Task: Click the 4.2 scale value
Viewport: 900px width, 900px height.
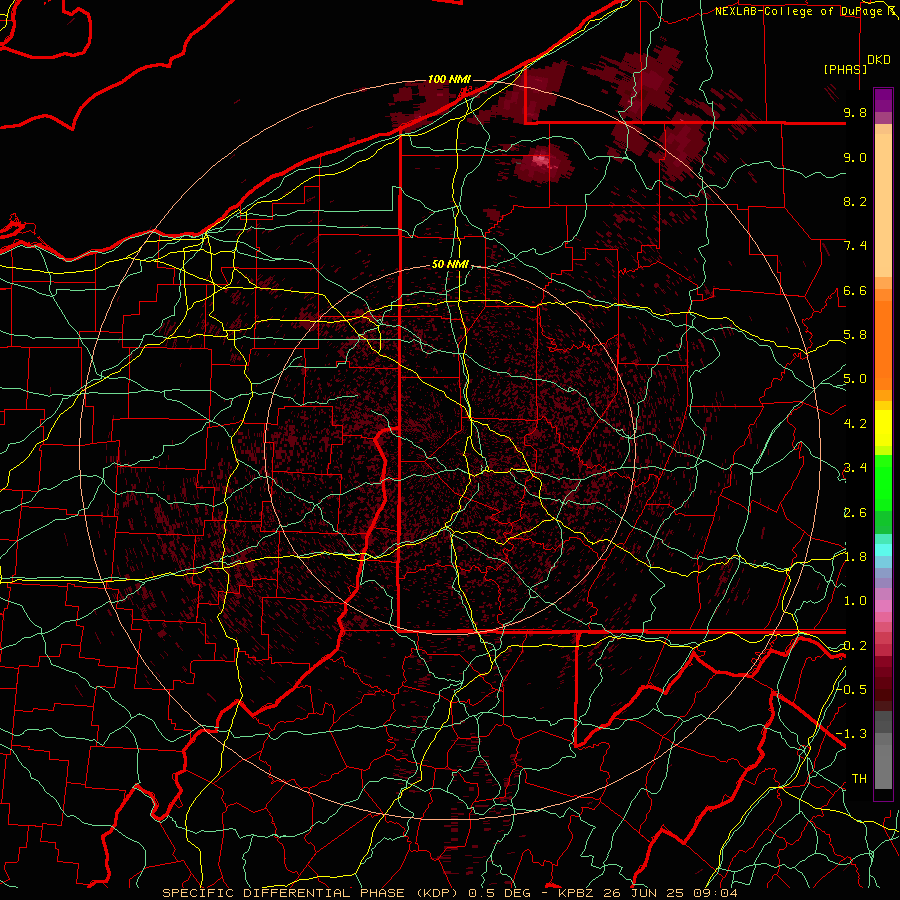Action: pyautogui.click(x=855, y=424)
